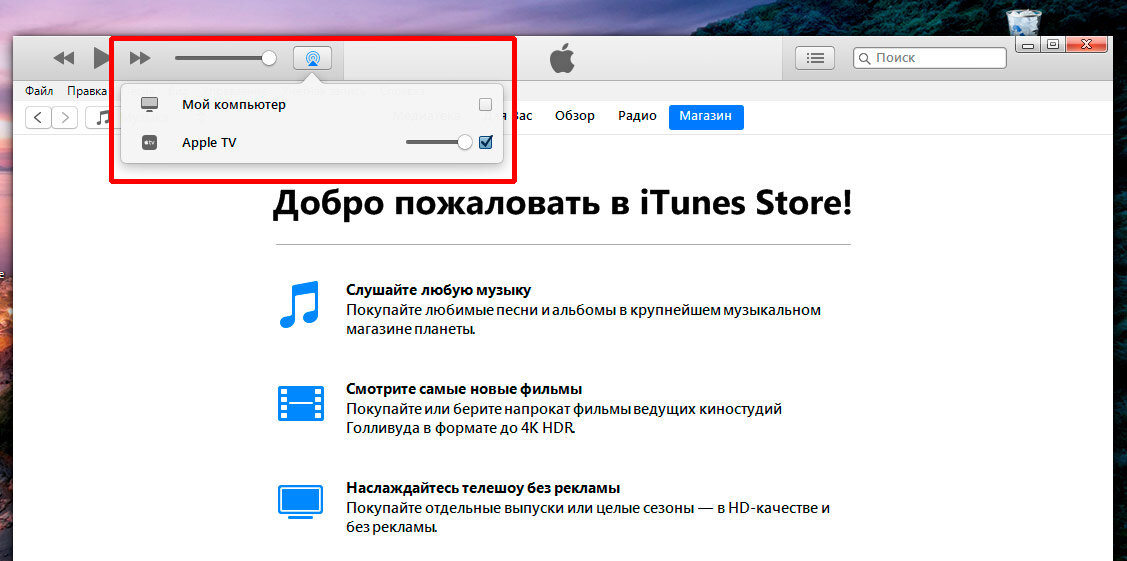Open the Up Next list button
This screenshot has height=561, width=1127.
(814, 58)
